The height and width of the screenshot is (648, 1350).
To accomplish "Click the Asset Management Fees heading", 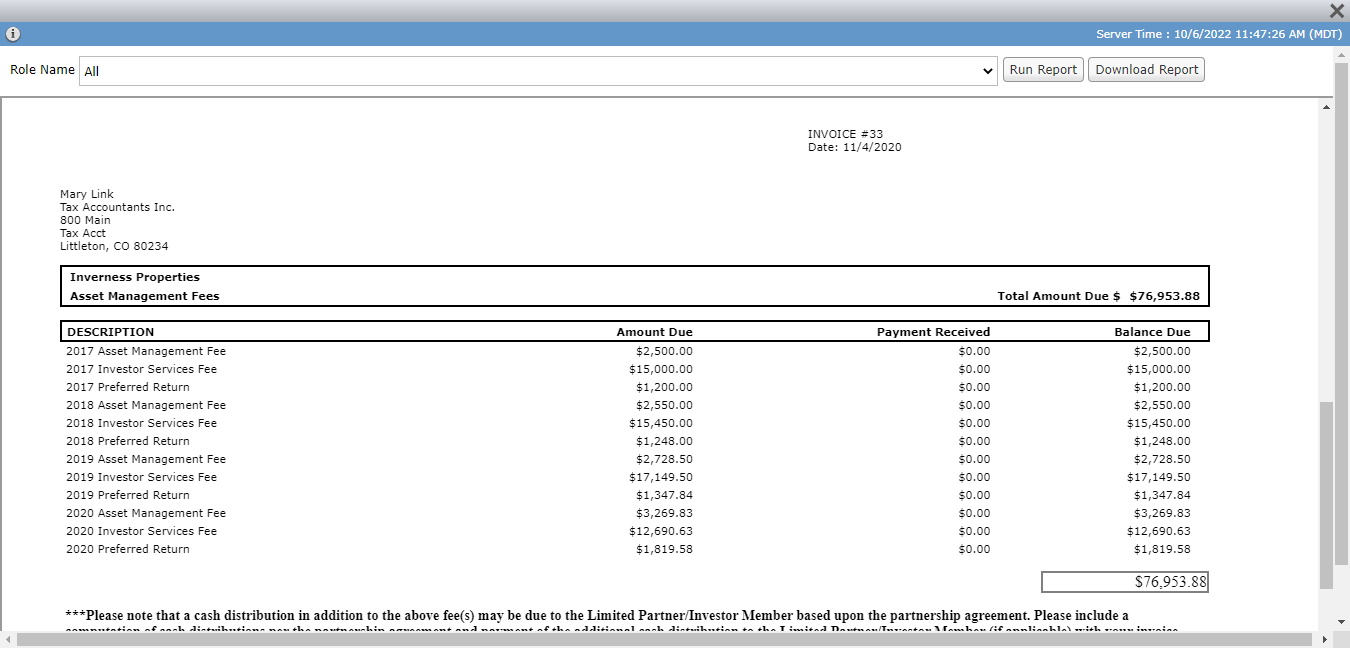I will click(145, 296).
